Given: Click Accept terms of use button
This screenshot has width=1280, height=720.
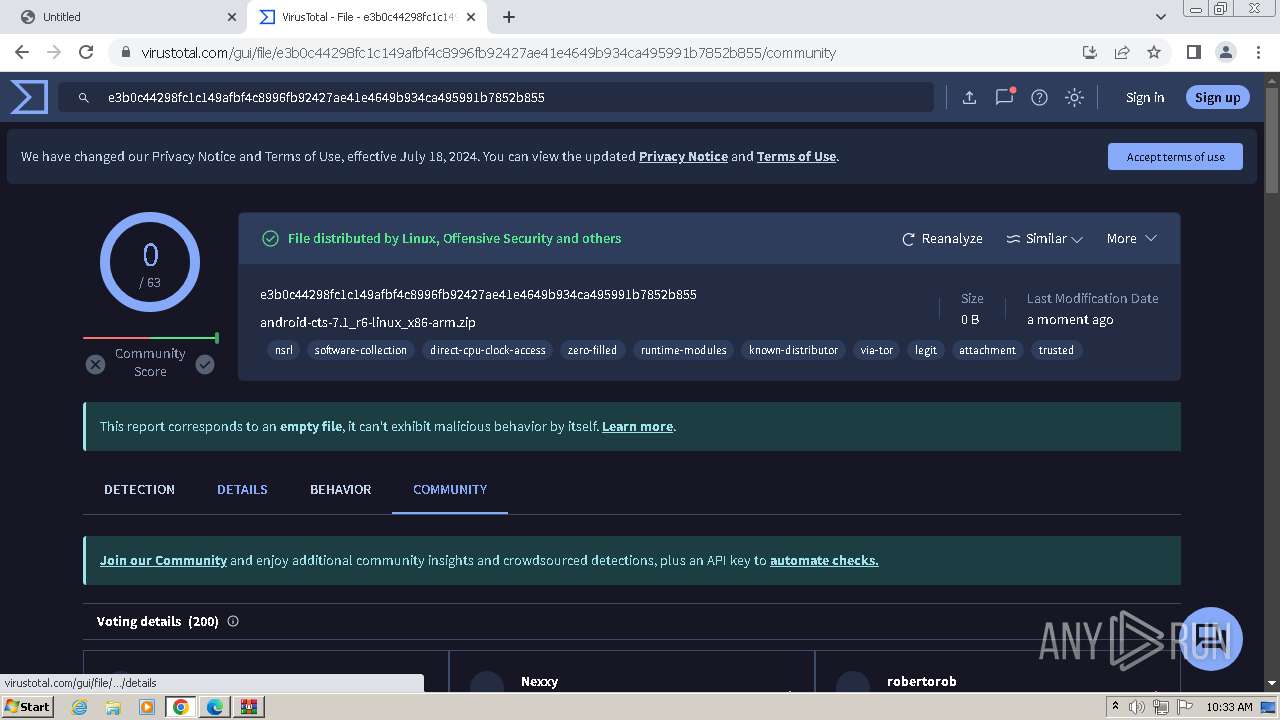Looking at the screenshot, I should click(x=1175, y=157).
